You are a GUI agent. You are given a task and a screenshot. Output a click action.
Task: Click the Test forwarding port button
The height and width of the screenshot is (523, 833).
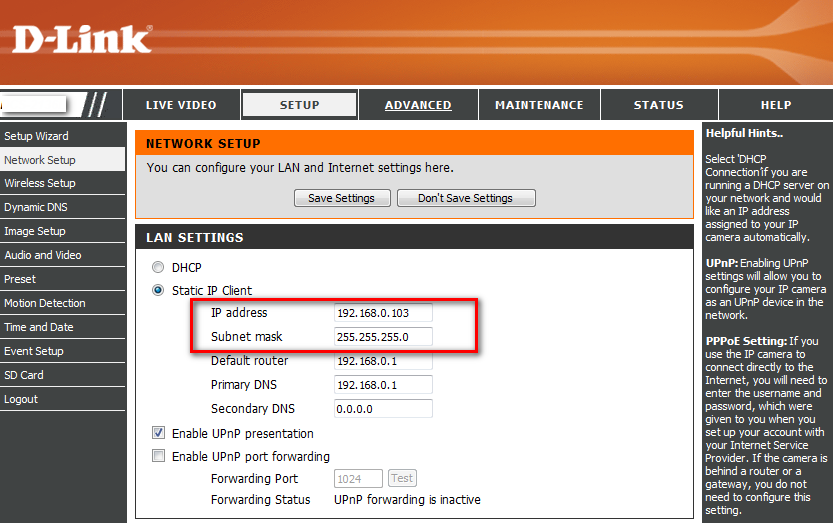(x=402, y=479)
